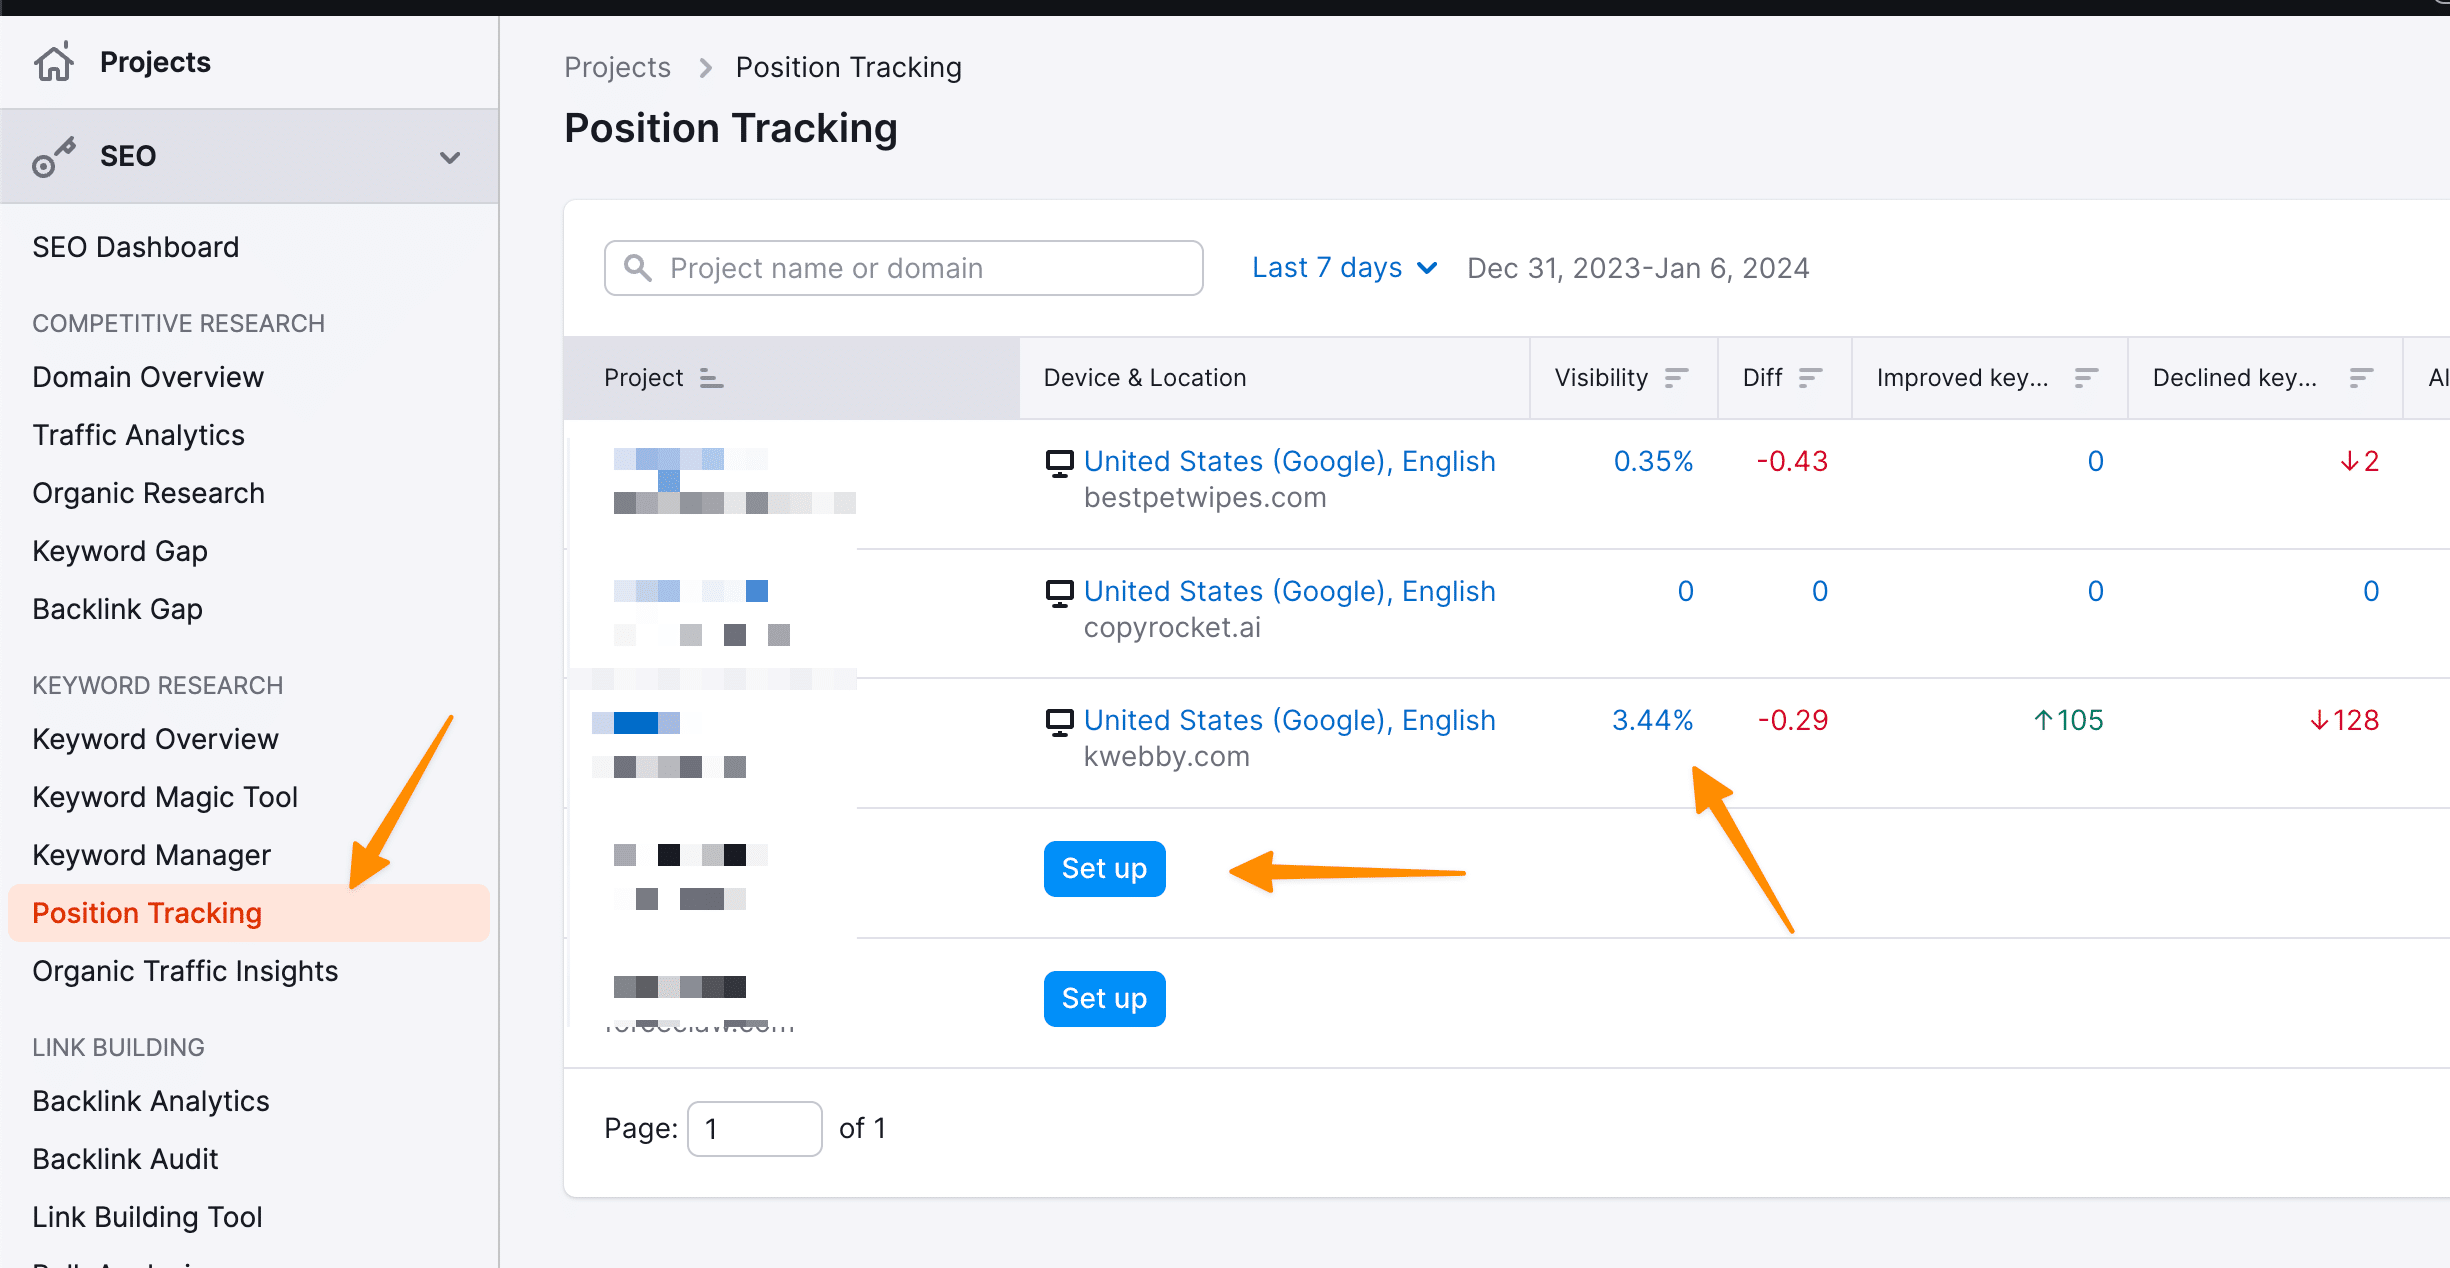
Task: Select Domain Overview from sidebar menu
Action: click(x=149, y=377)
